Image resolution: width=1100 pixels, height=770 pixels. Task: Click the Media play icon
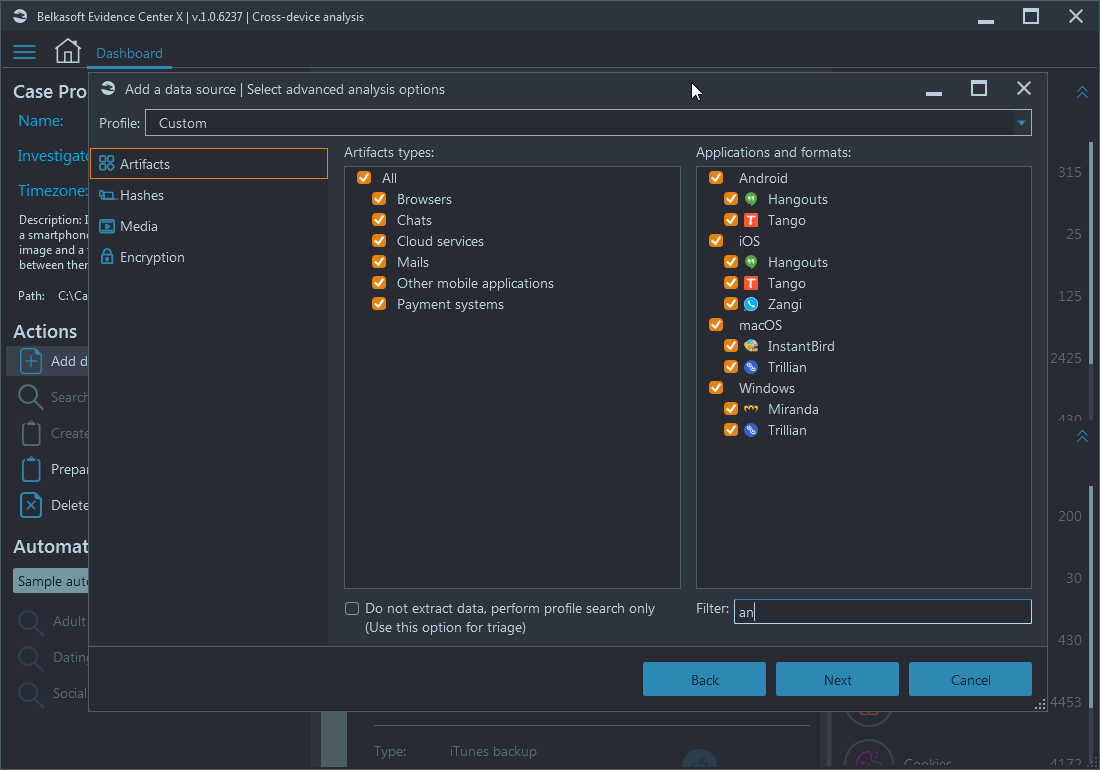click(107, 226)
